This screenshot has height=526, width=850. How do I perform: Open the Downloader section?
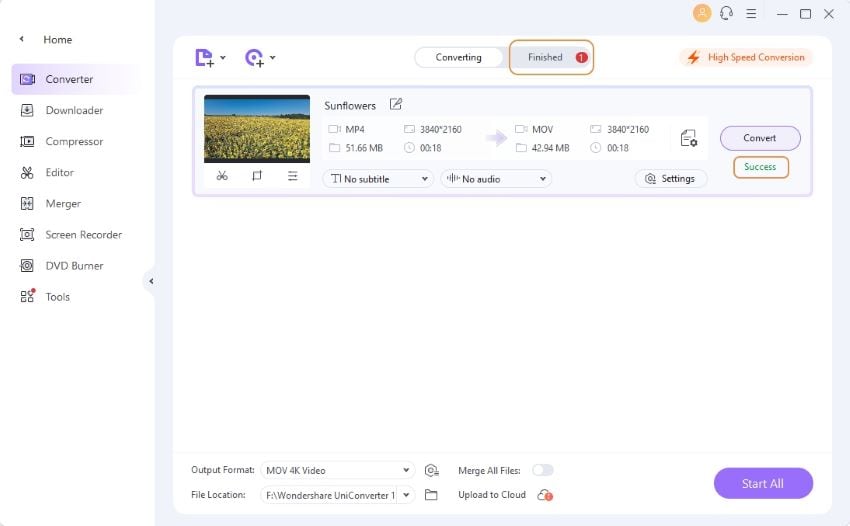(74, 111)
